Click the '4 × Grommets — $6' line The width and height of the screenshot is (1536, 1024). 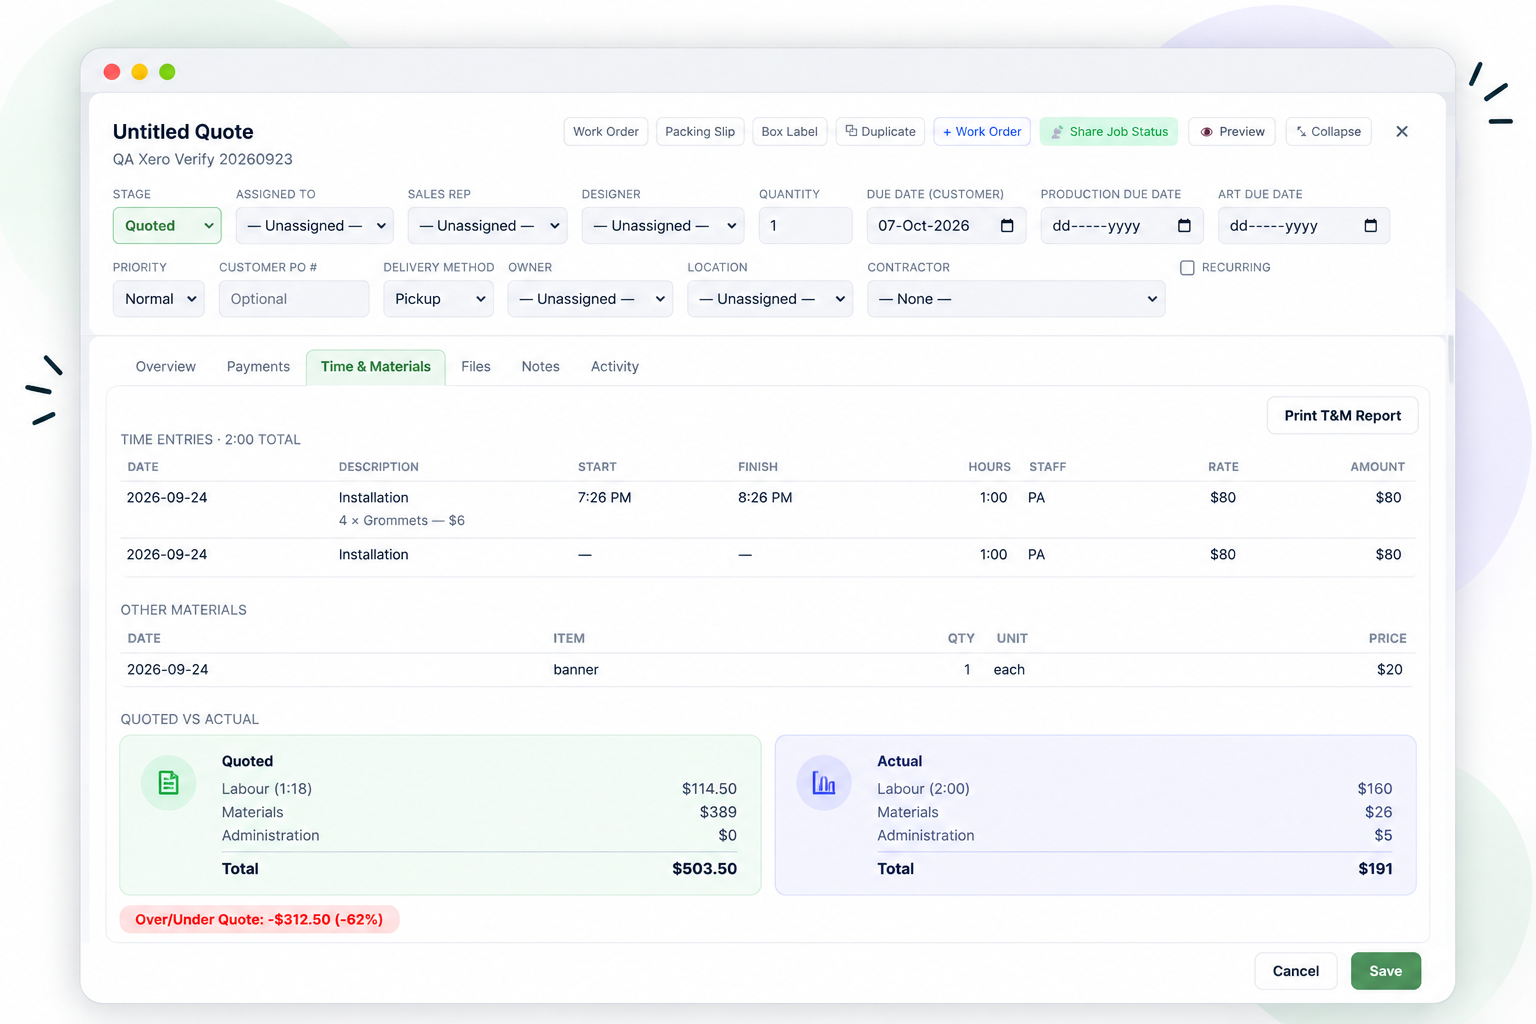click(402, 521)
